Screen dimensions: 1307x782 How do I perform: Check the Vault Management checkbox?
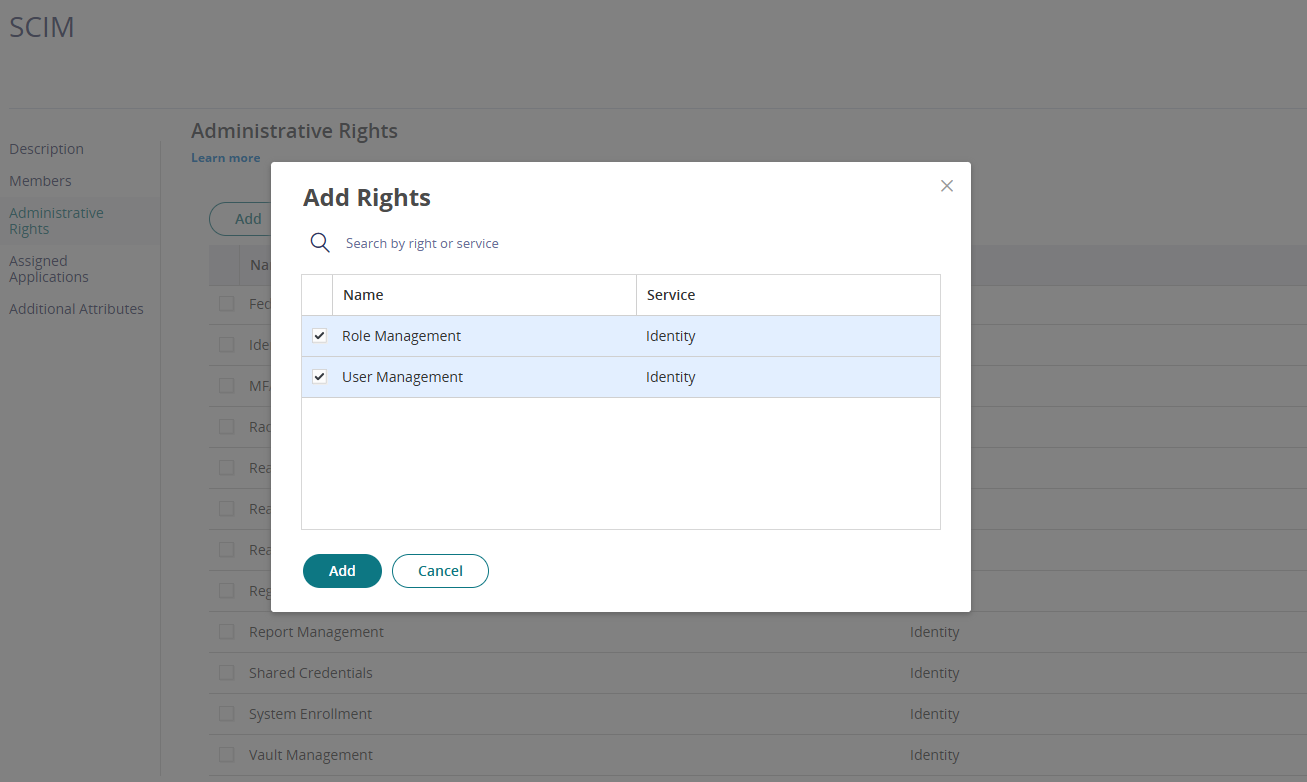[x=226, y=754]
